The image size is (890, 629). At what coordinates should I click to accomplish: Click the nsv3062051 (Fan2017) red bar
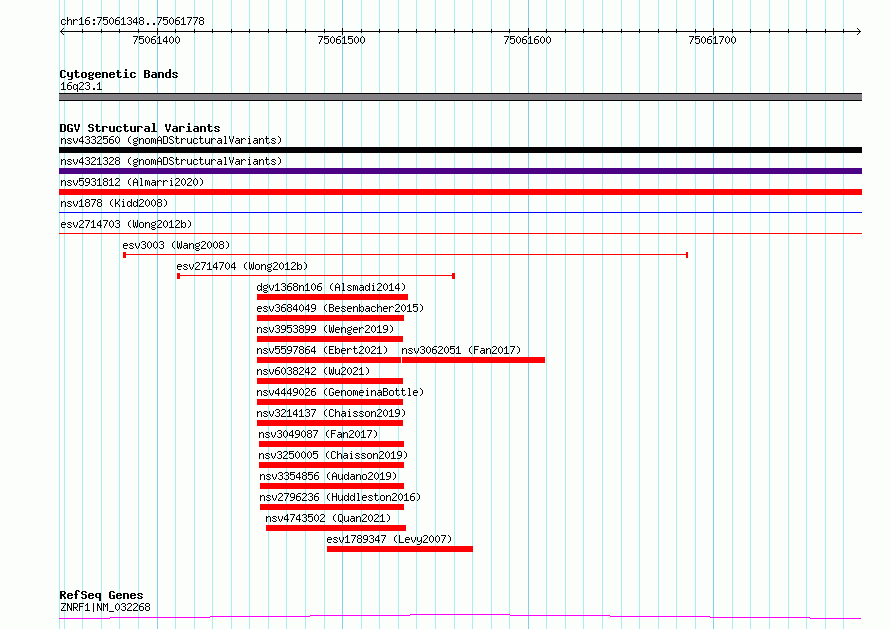tap(473, 360)
